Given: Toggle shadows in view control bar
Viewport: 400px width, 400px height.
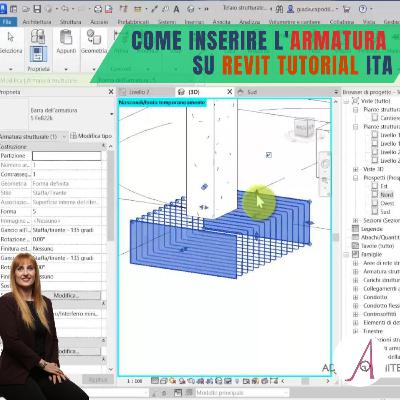Looking at the screenshot, I should pyautogui.click(x=182, y=381).
